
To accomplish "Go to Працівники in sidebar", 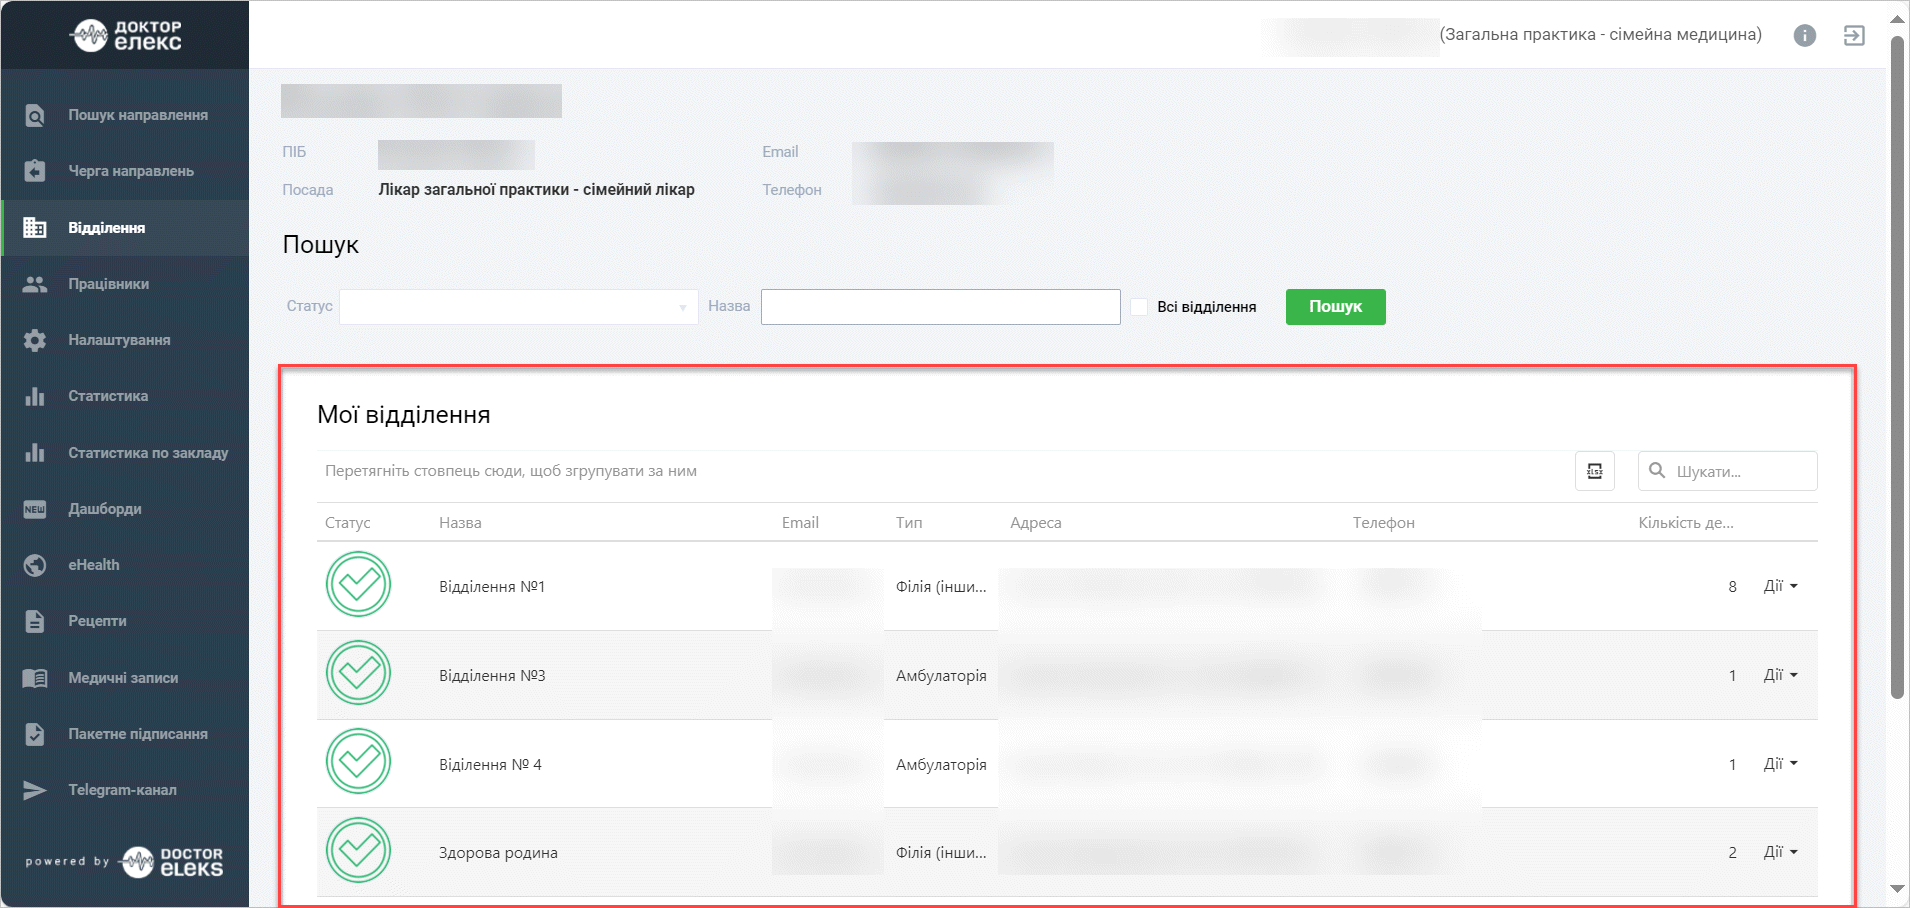I will pyautogui.click(x=108, y=284).
